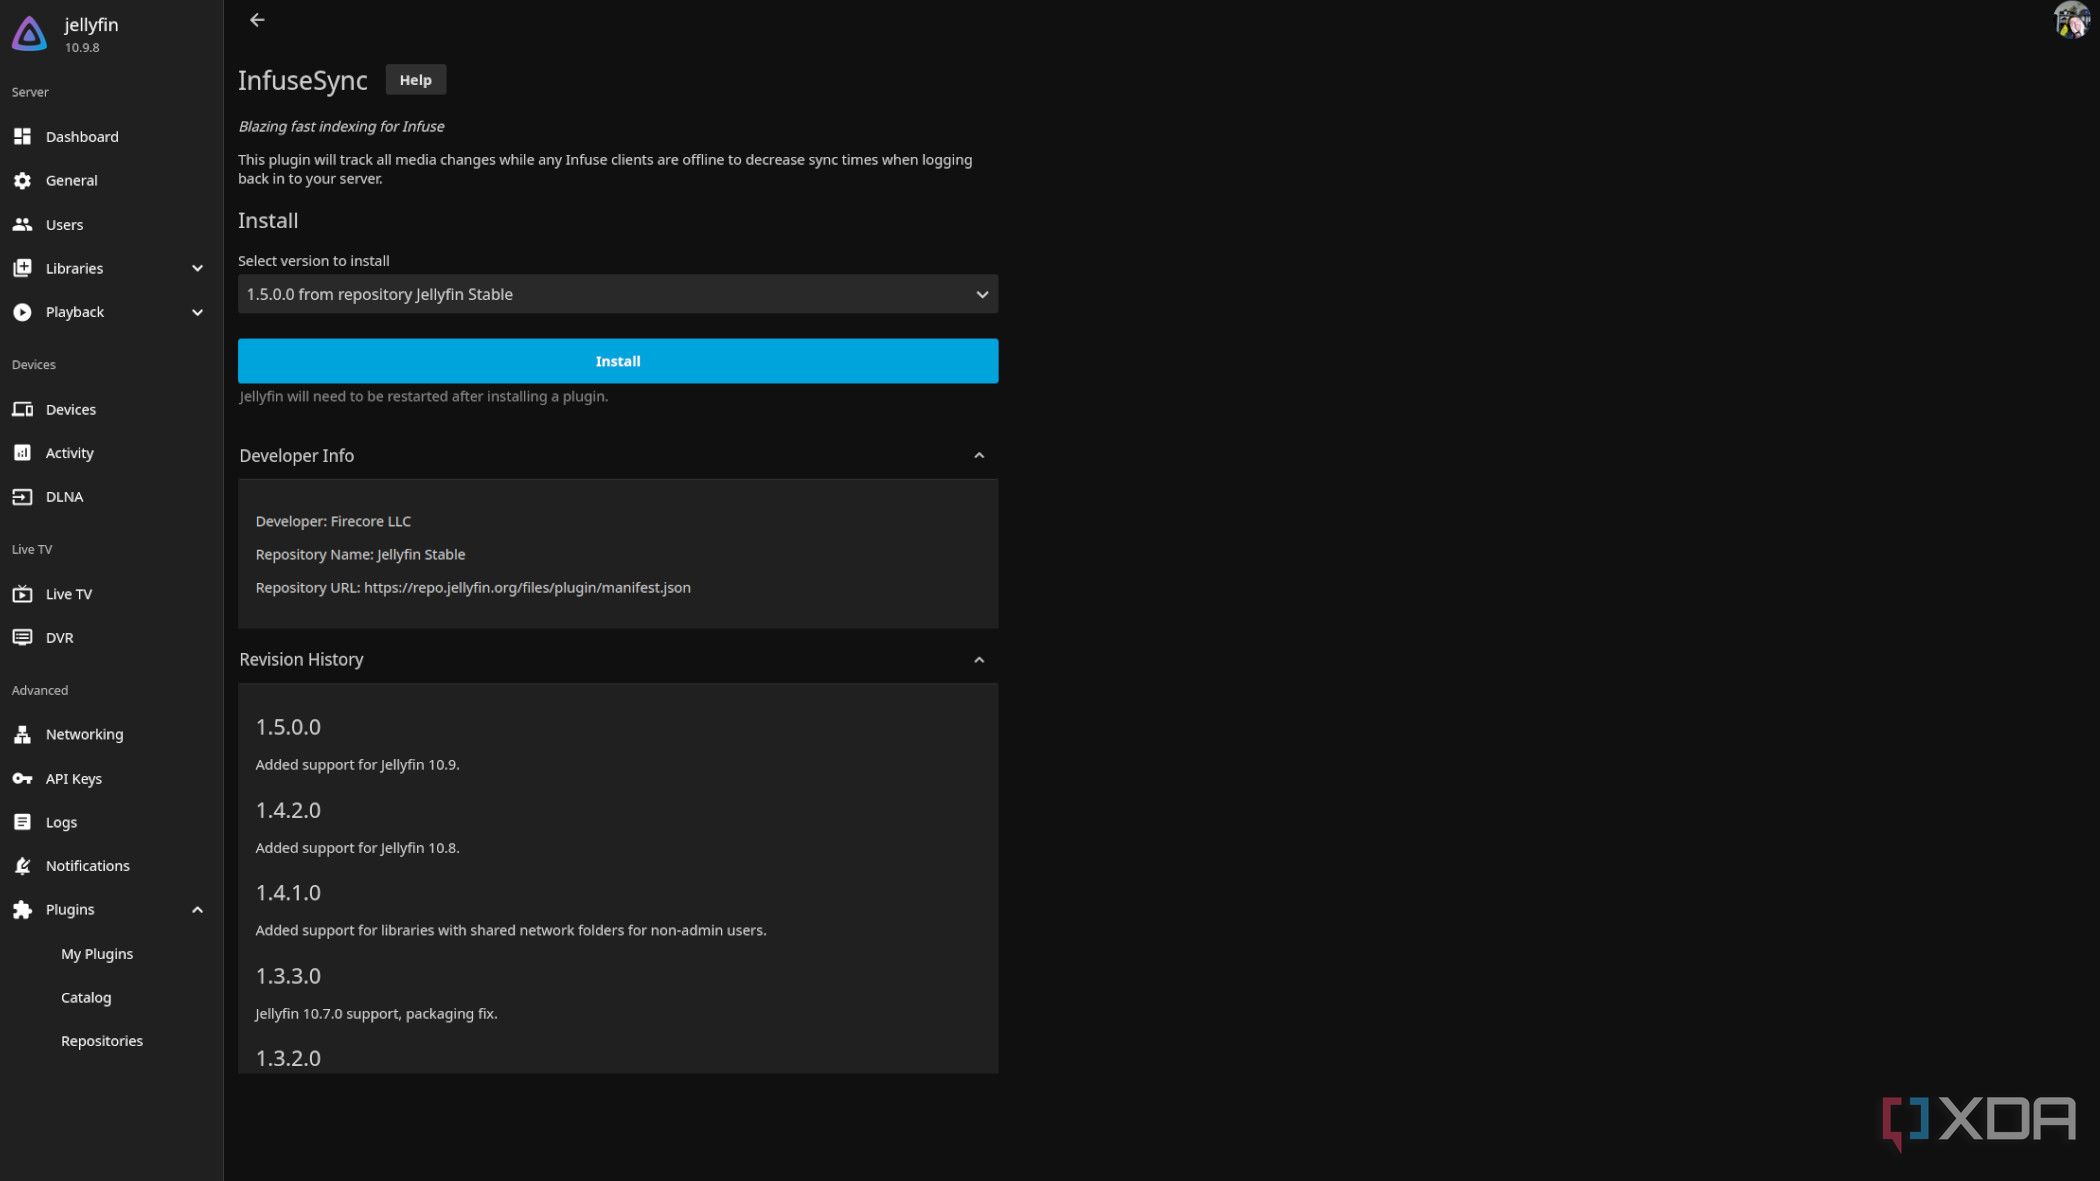Viewport: 2100px width, 1181px height.
Task: Click the back navigation arrow
Action: pos(257,20)
